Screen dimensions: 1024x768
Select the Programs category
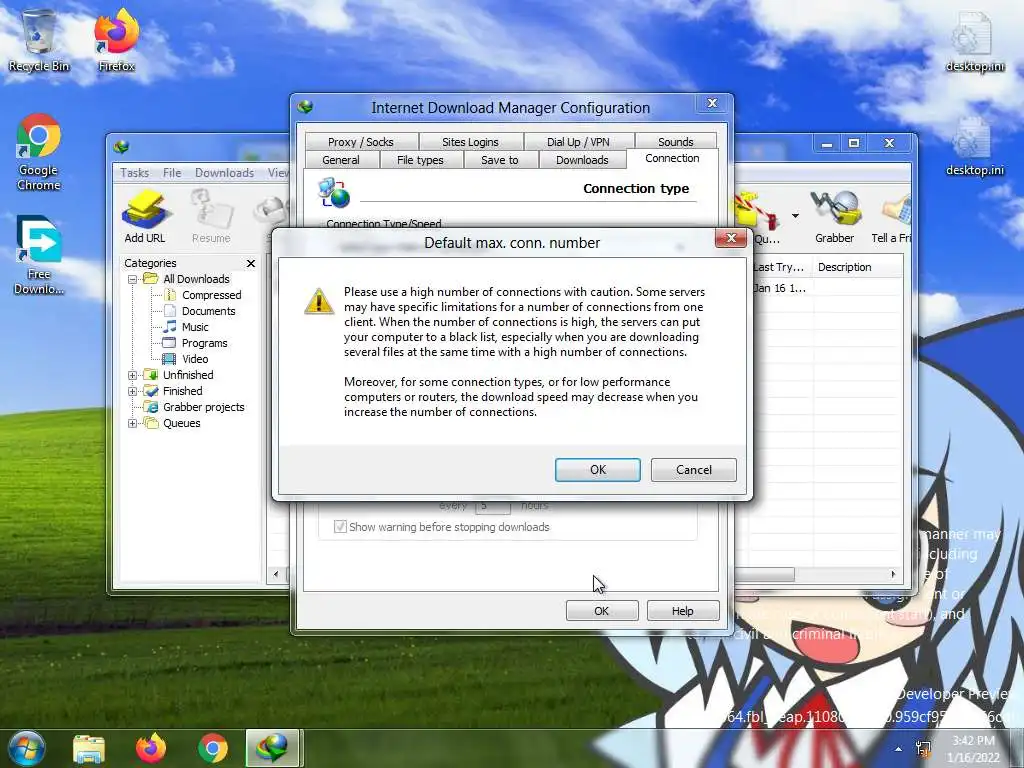click(204, 343)
